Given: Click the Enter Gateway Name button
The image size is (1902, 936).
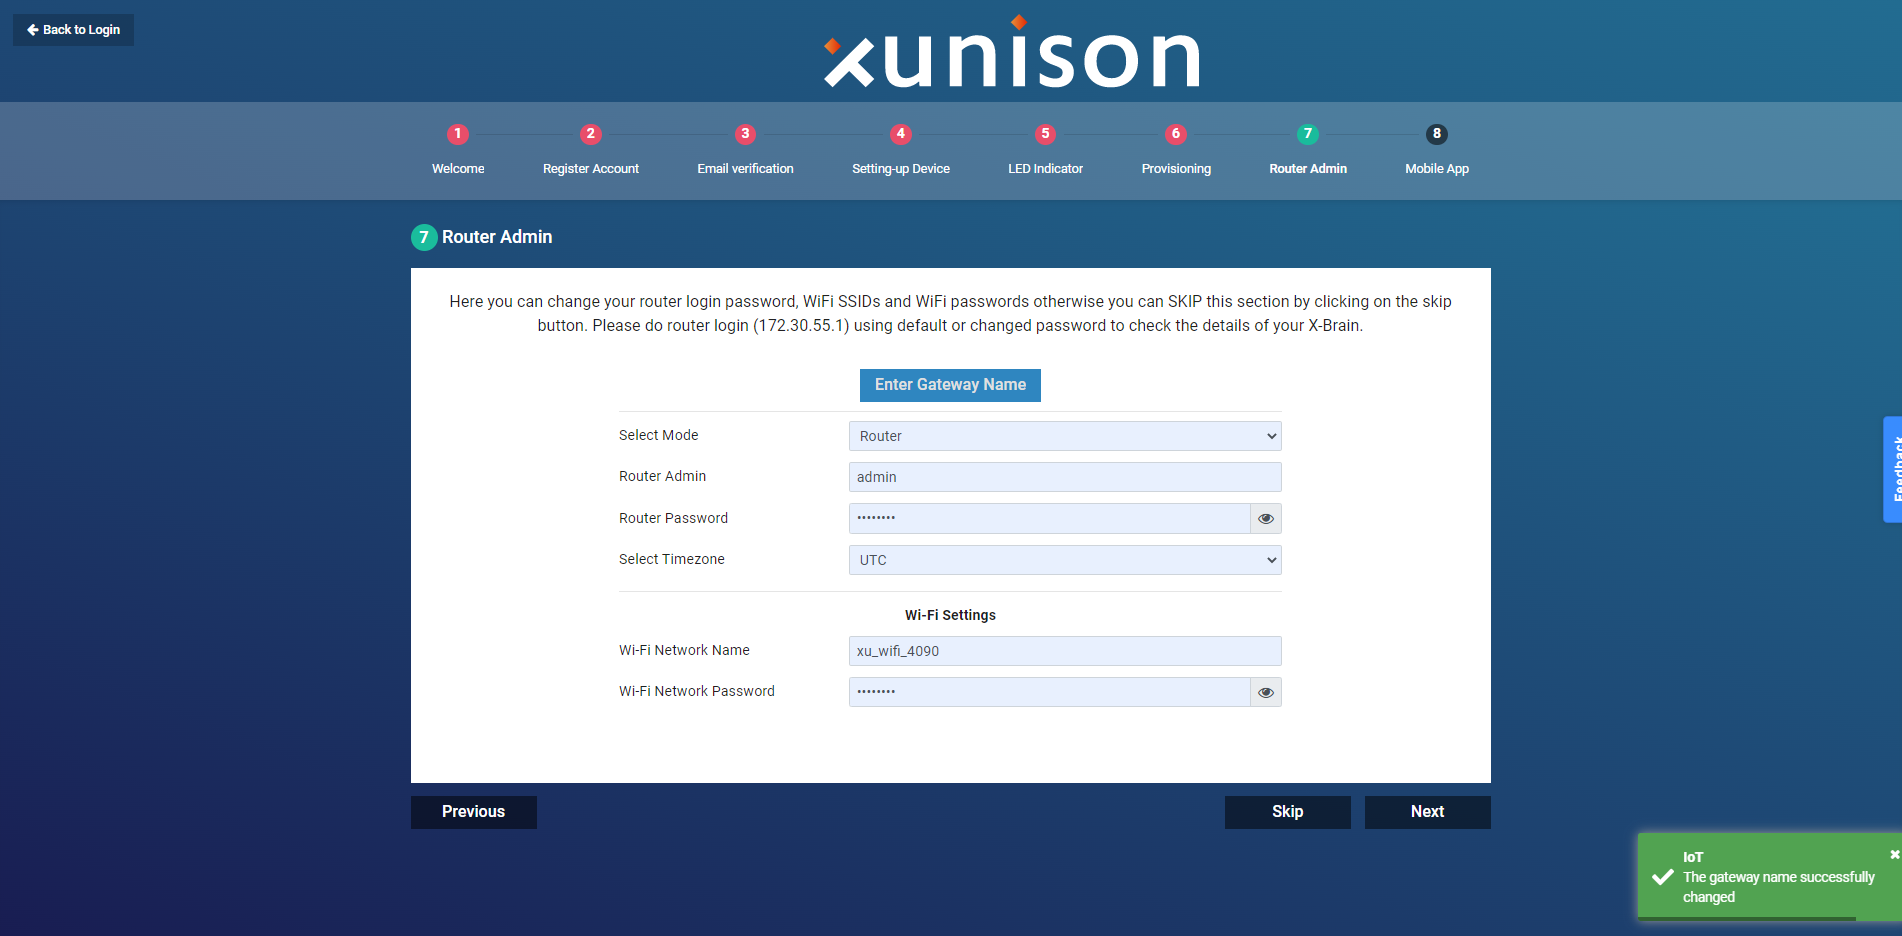Looking at the screenshot, I should 950,385.
